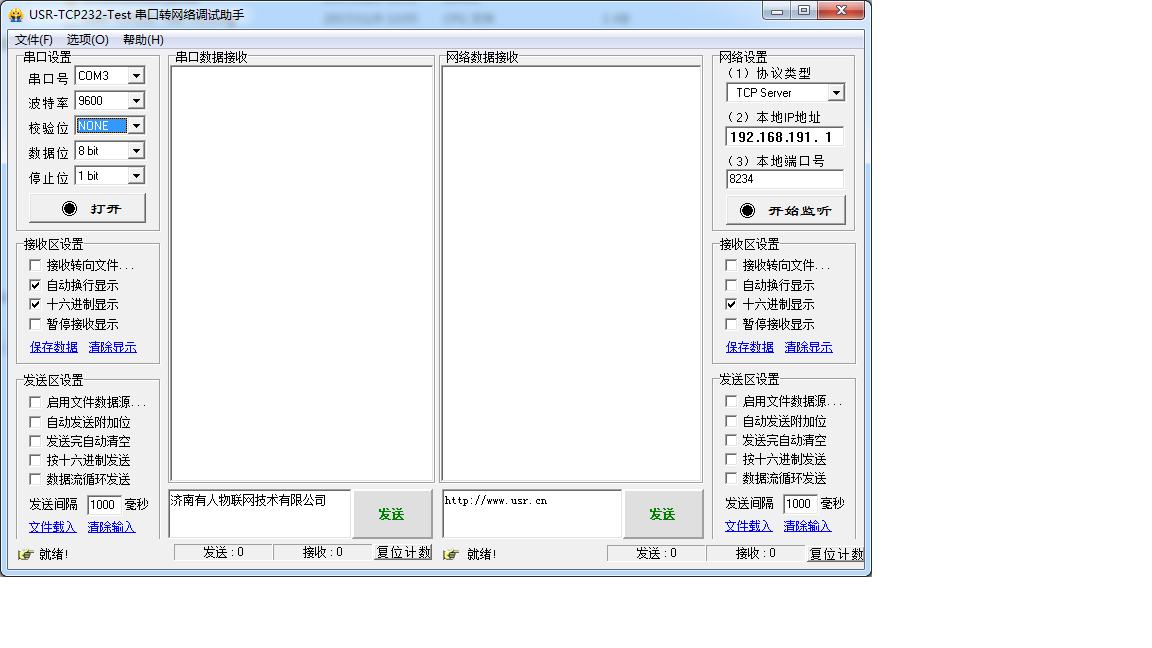Click serial side 保存数据 link
The height and width of the screenshot is (648, 1152).
[x=54, y=347]
